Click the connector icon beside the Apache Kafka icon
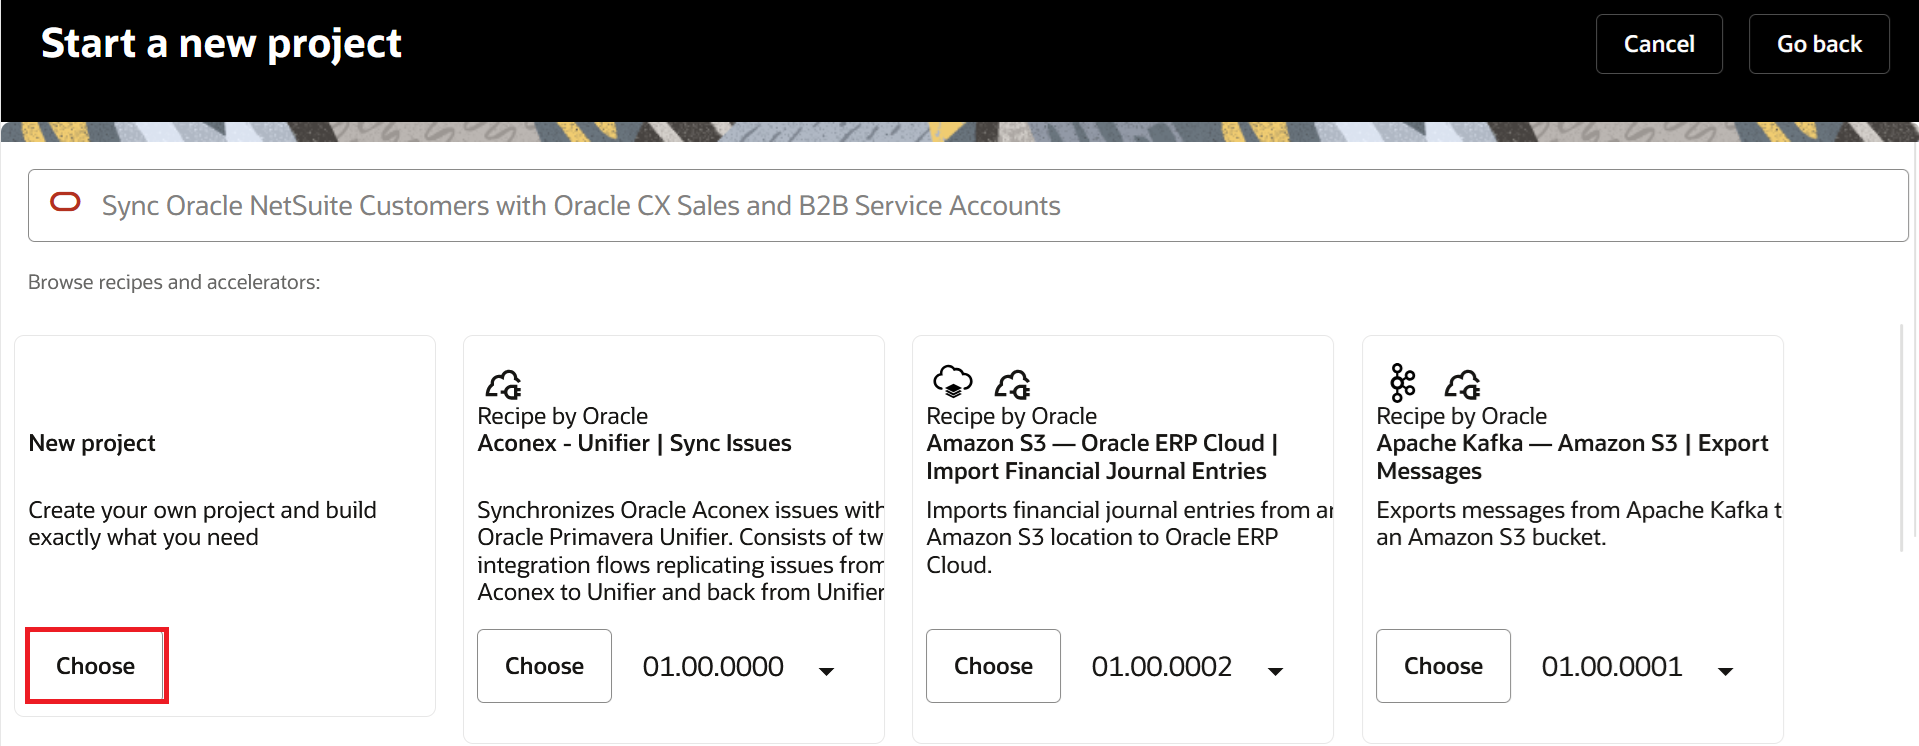The image size is (1919, 746). pyautogui.click(x=1462, y=383)
